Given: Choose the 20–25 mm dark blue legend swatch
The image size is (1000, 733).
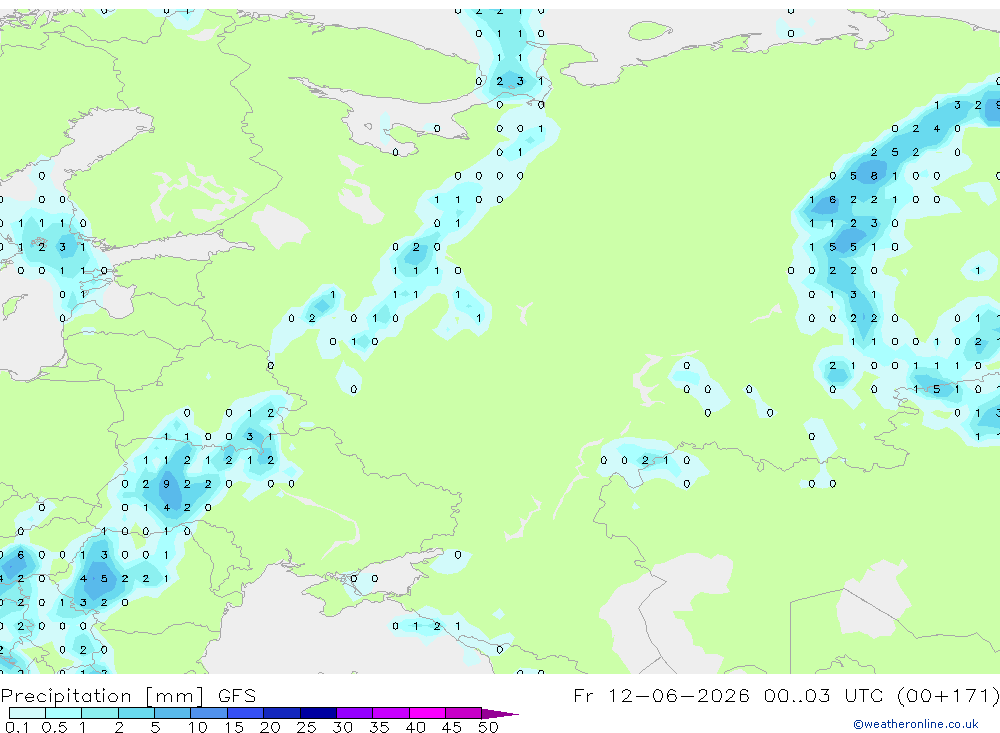Looking at the screenshot, I should [x=282, y=713].
